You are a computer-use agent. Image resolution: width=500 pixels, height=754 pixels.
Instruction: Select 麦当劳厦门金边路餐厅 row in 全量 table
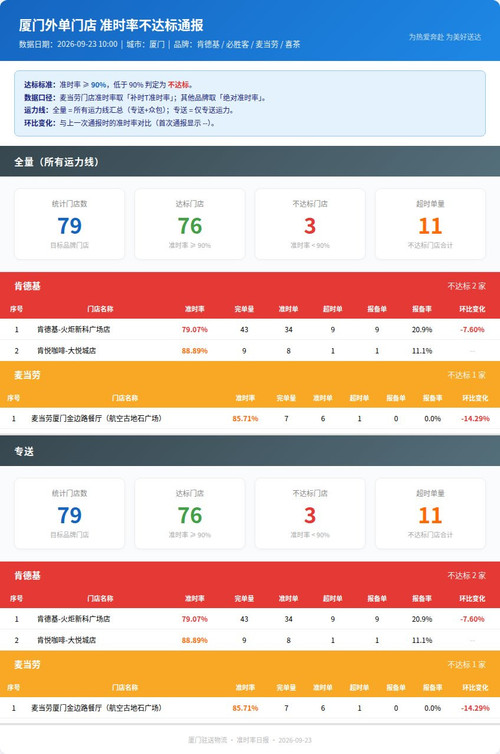[x=250, y=418]
